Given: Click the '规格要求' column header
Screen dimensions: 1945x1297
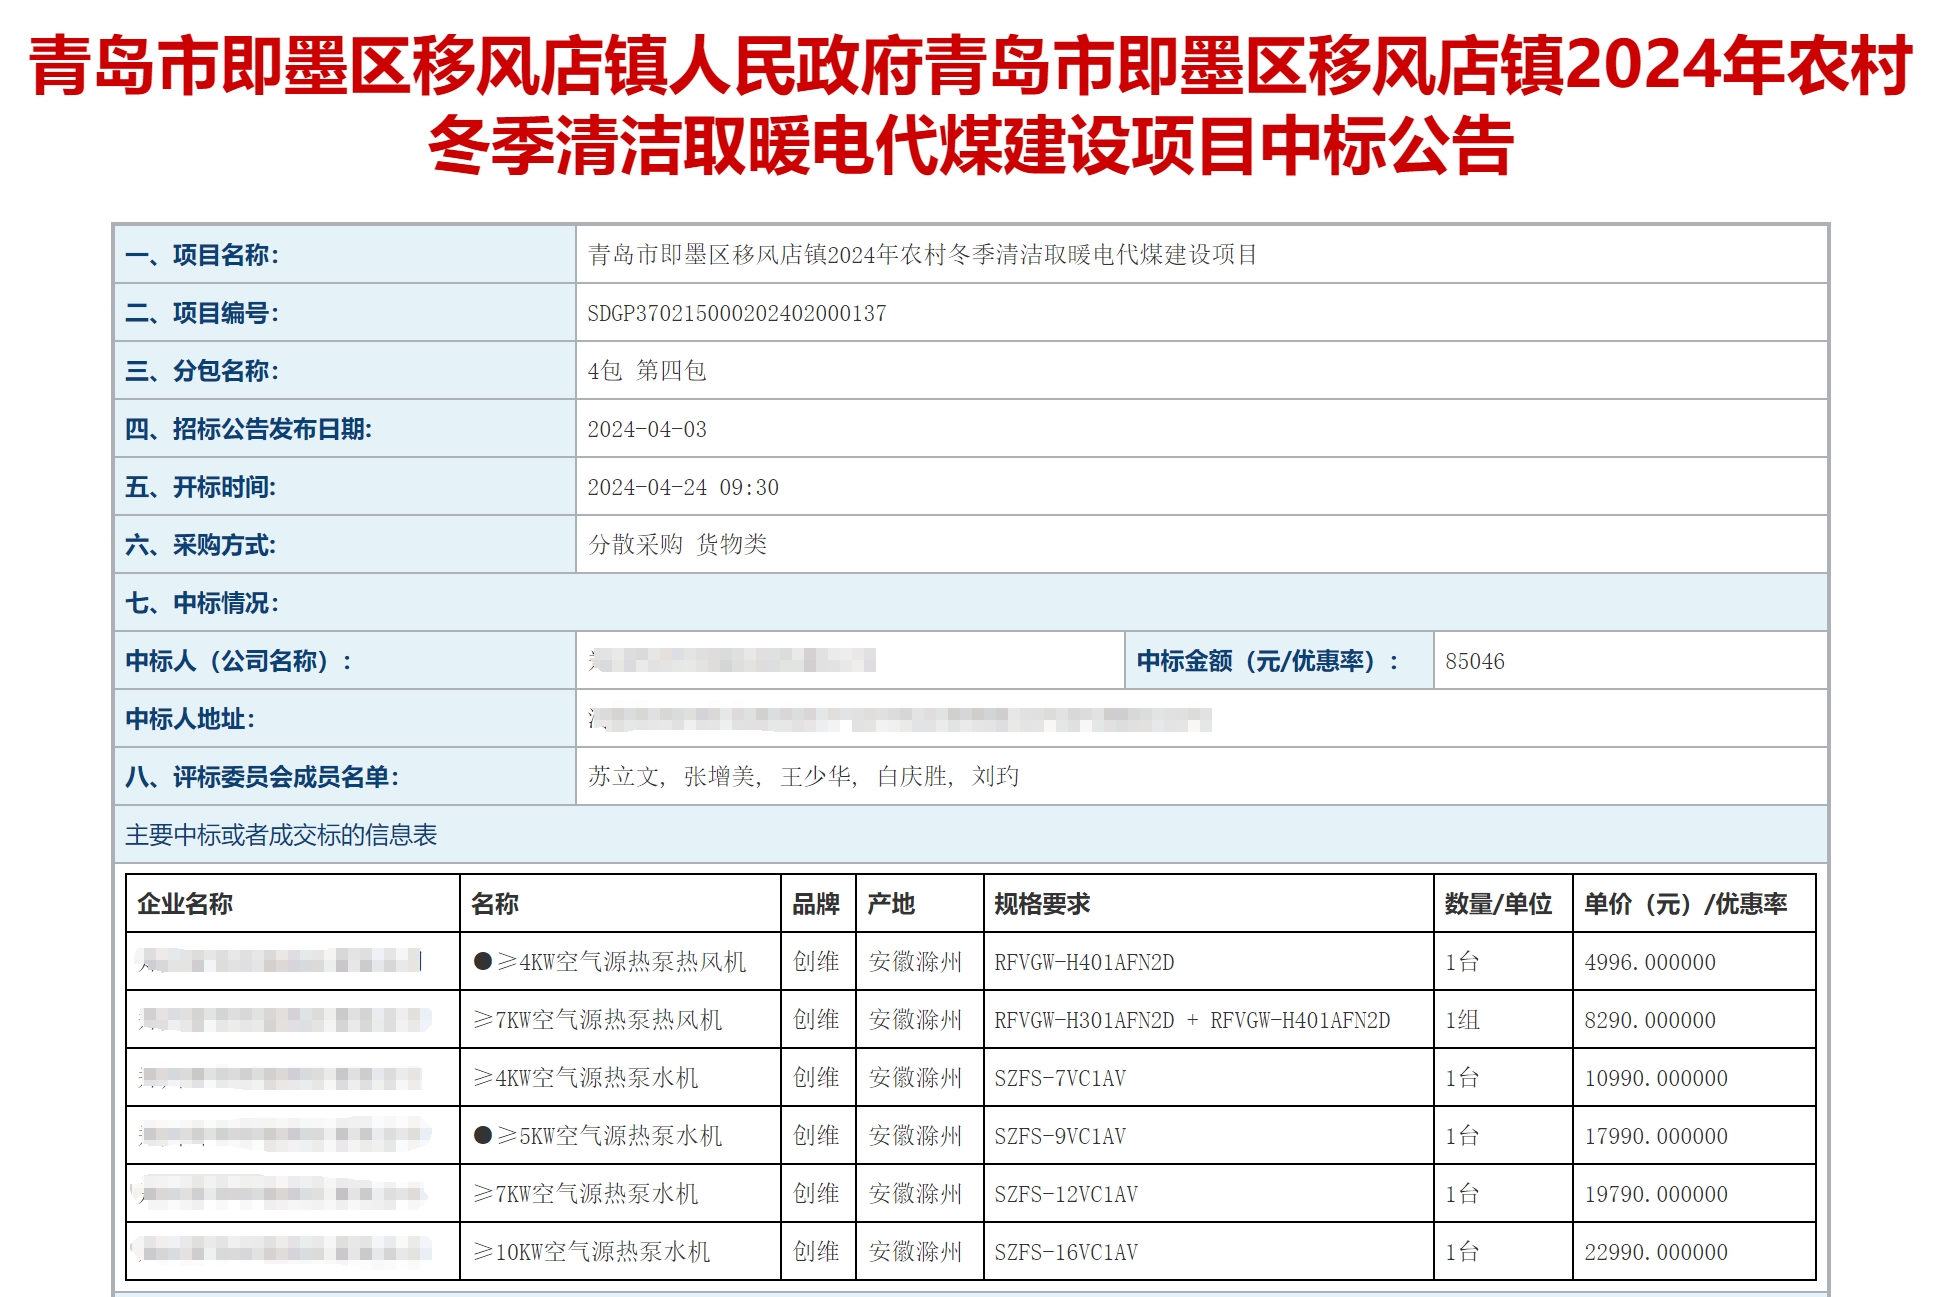Looking at the screenshot, I should click(x=1042, y=904).
